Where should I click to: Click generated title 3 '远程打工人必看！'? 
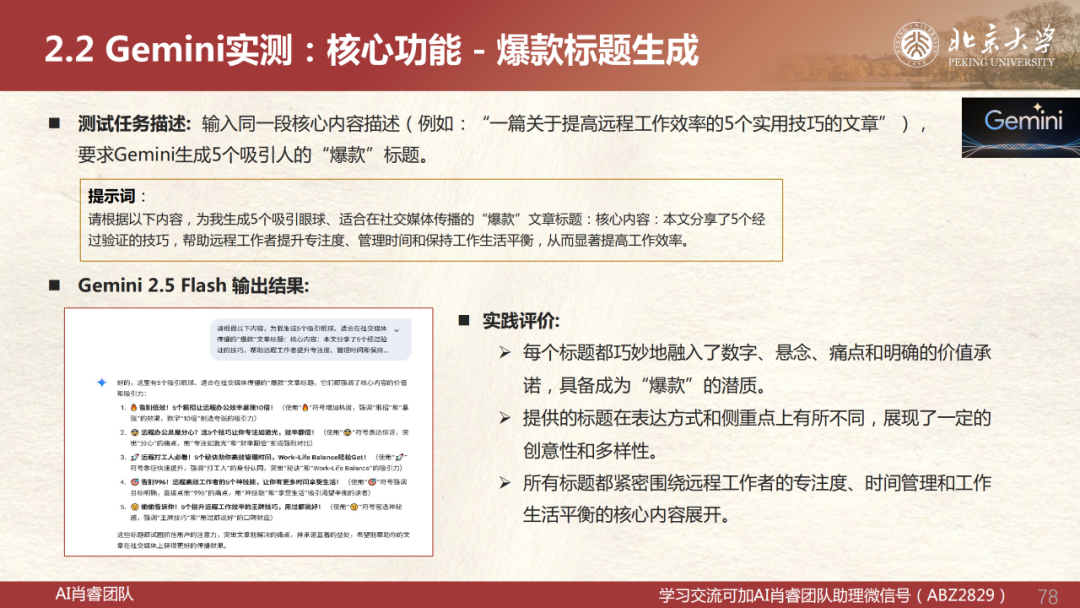point(269,462)
